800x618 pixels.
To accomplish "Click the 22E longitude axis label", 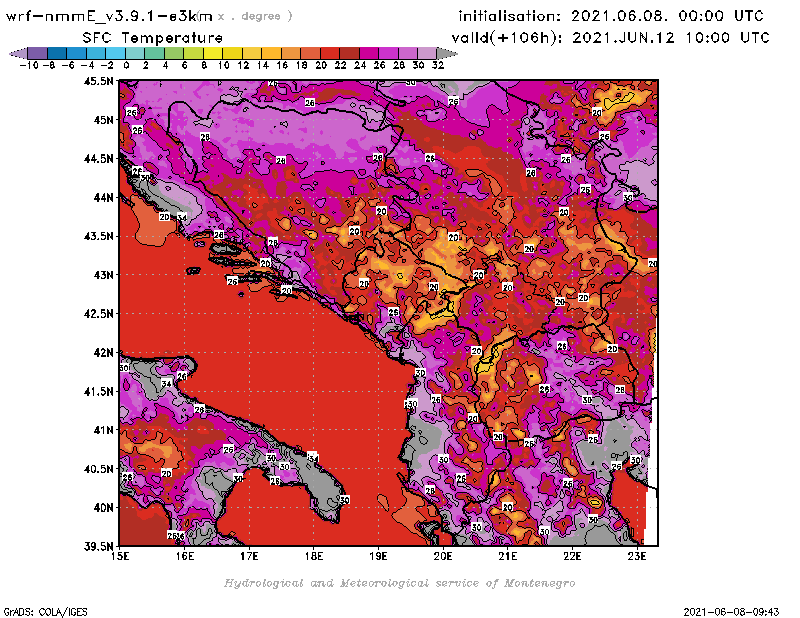I will coord(572,556).
